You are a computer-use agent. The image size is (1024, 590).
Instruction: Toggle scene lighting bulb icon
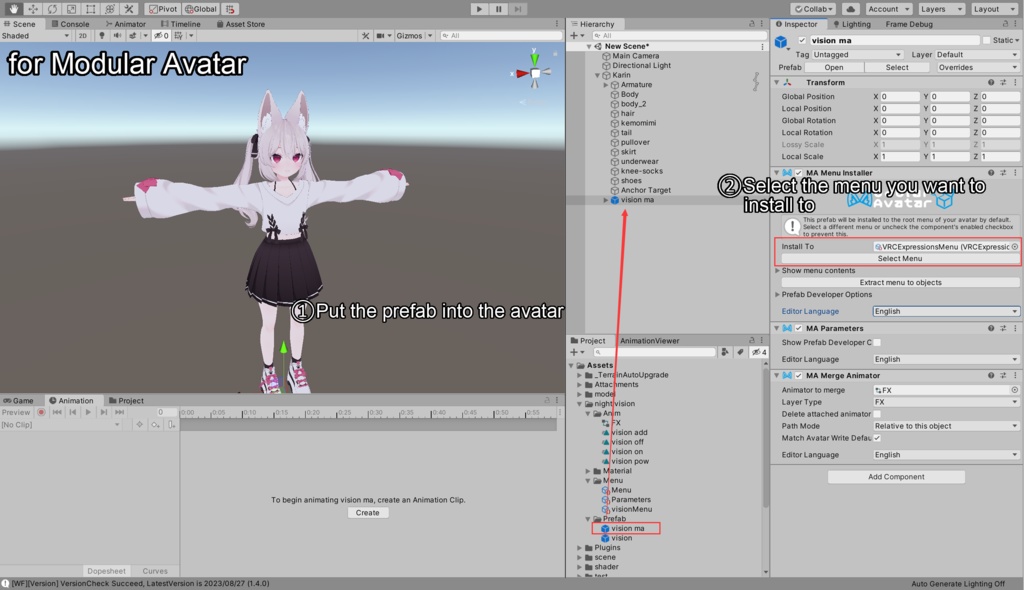coord(101,35)
